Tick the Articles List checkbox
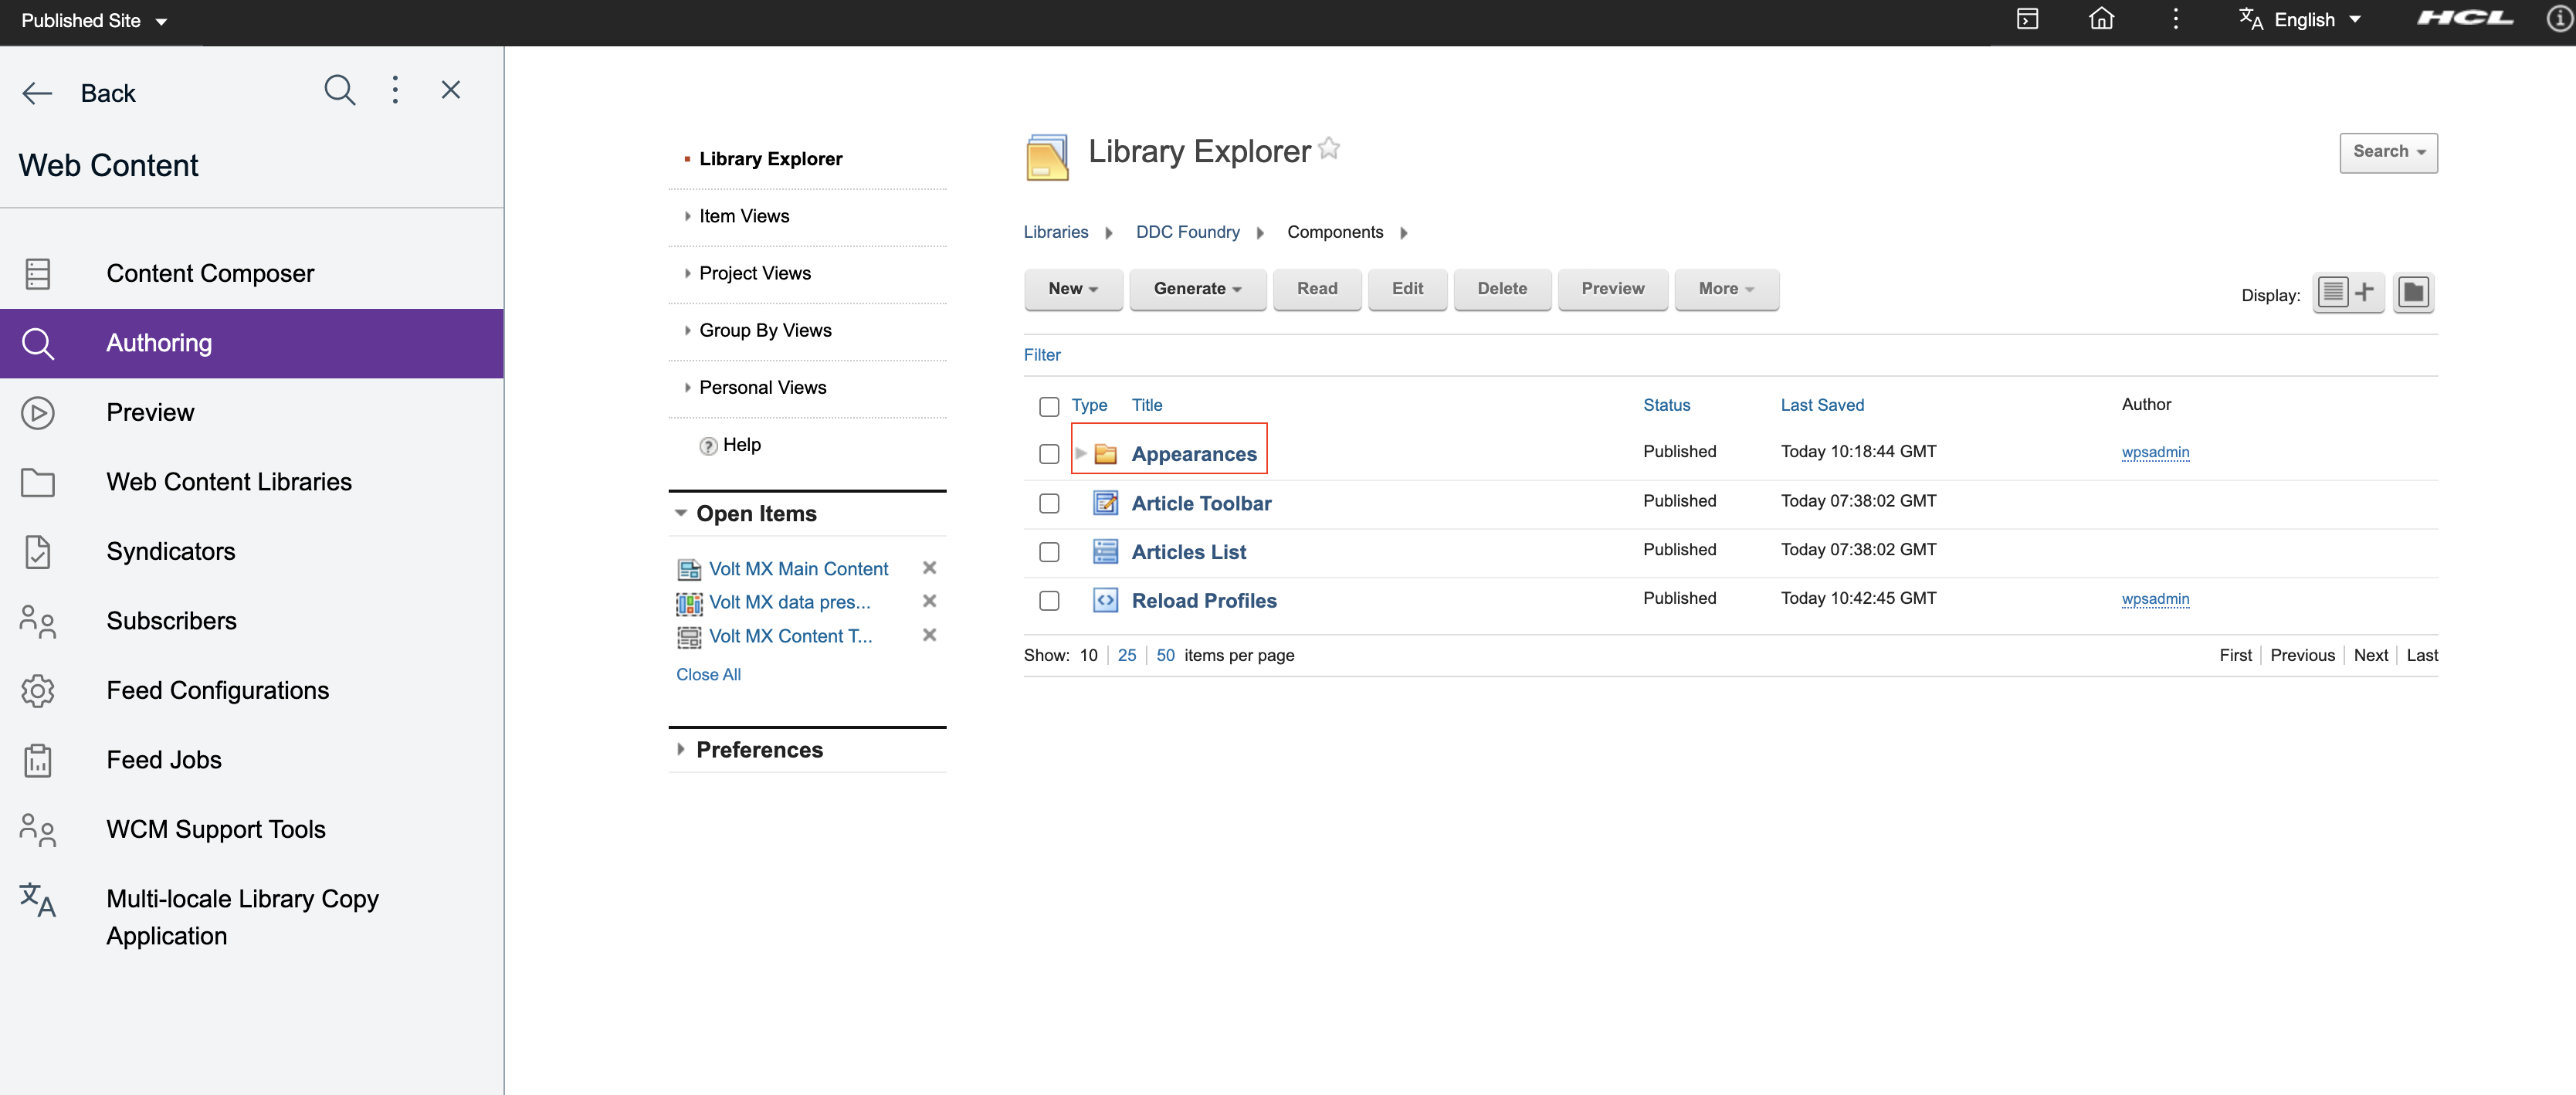This screenshot has width=2576, height=1095. 1048,552
